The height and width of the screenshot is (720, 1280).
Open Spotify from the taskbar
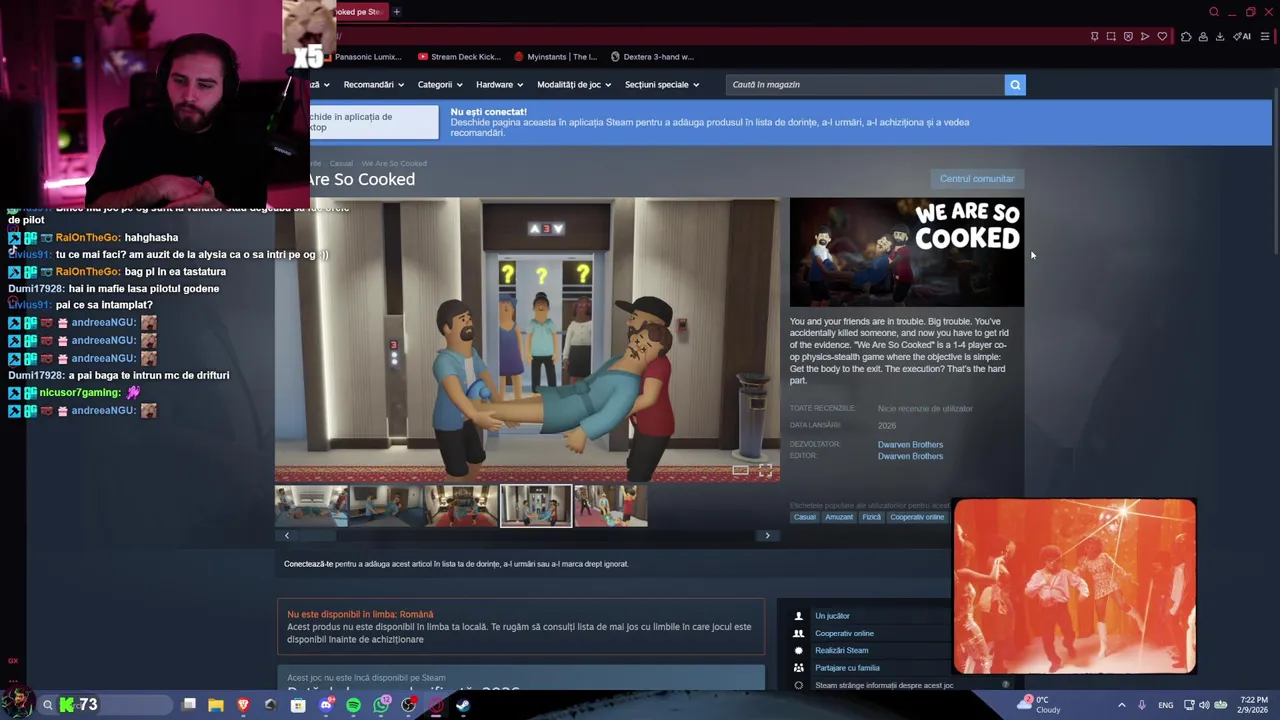click(353, 705)
